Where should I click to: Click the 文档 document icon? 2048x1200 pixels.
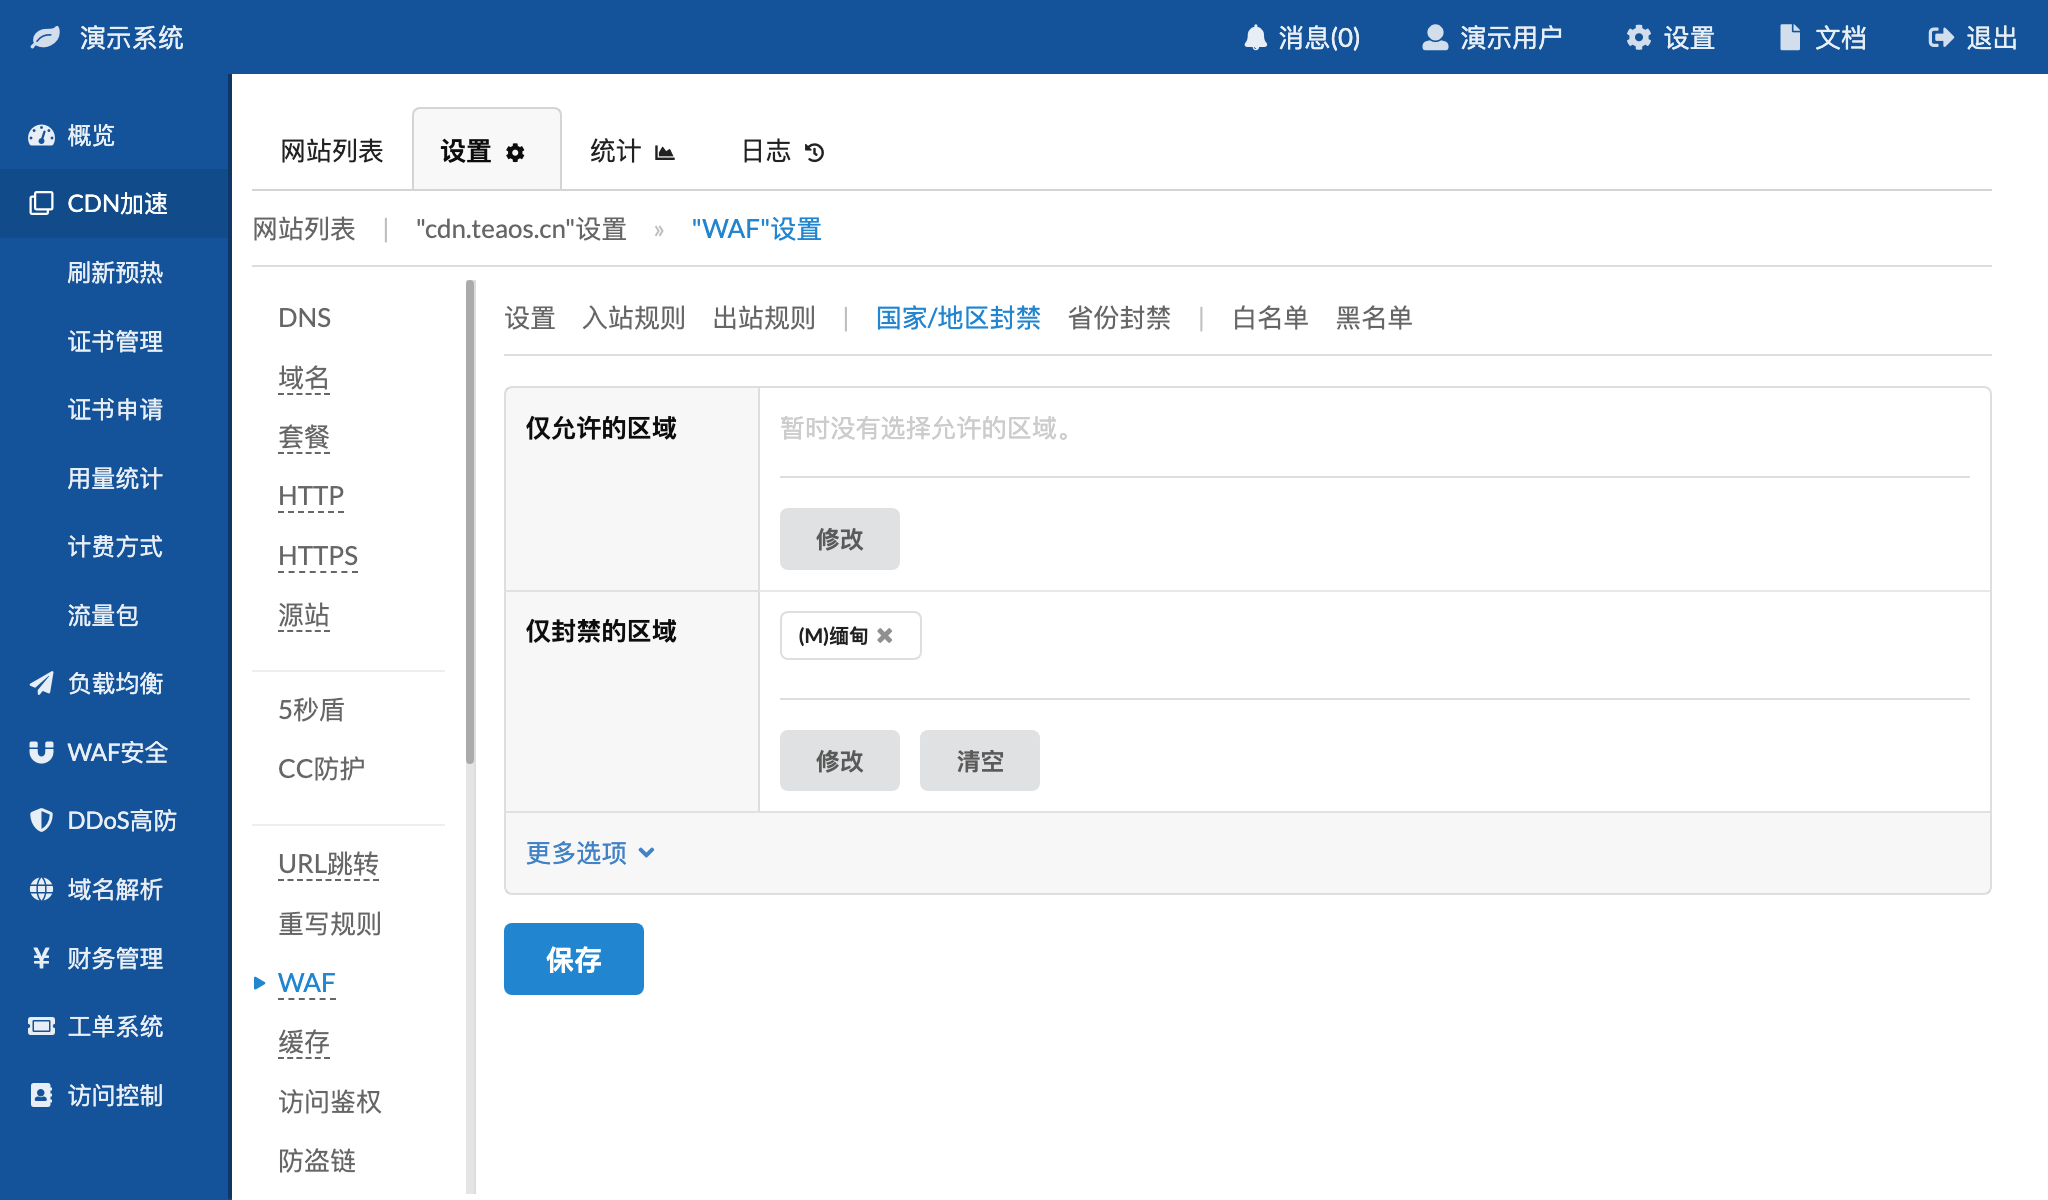click(x=1790, y=38)
